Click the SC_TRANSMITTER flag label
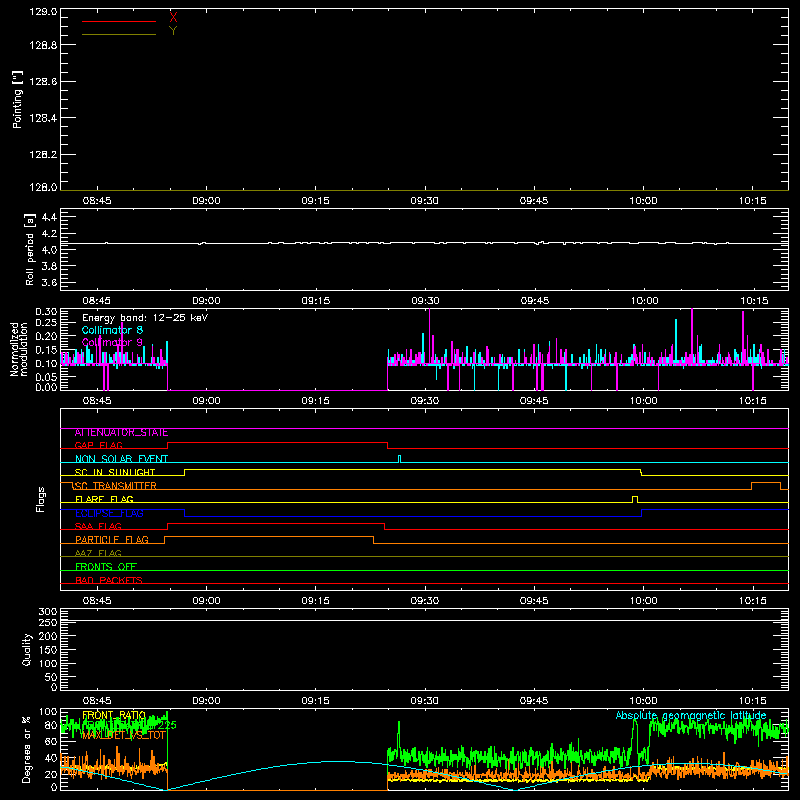Viewport: 800px width, 800px height. [116, 486]
